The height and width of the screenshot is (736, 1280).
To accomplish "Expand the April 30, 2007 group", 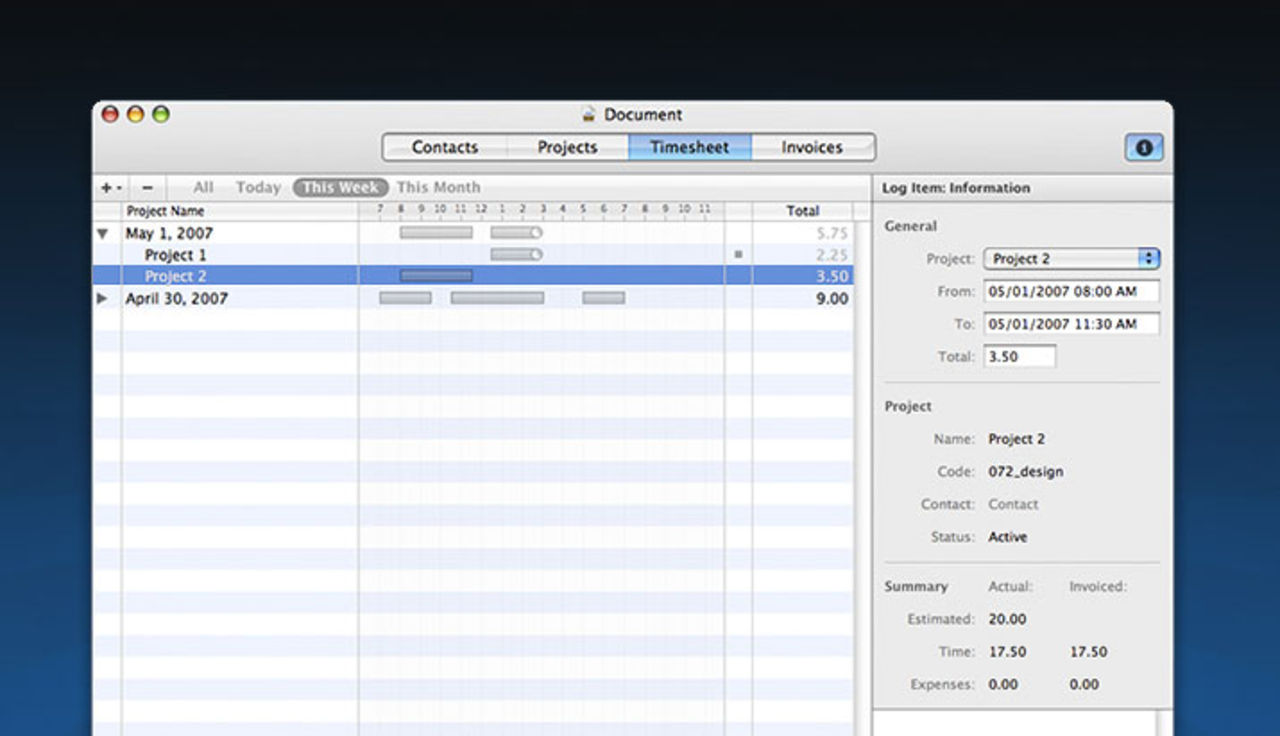I will click(102, 298).
